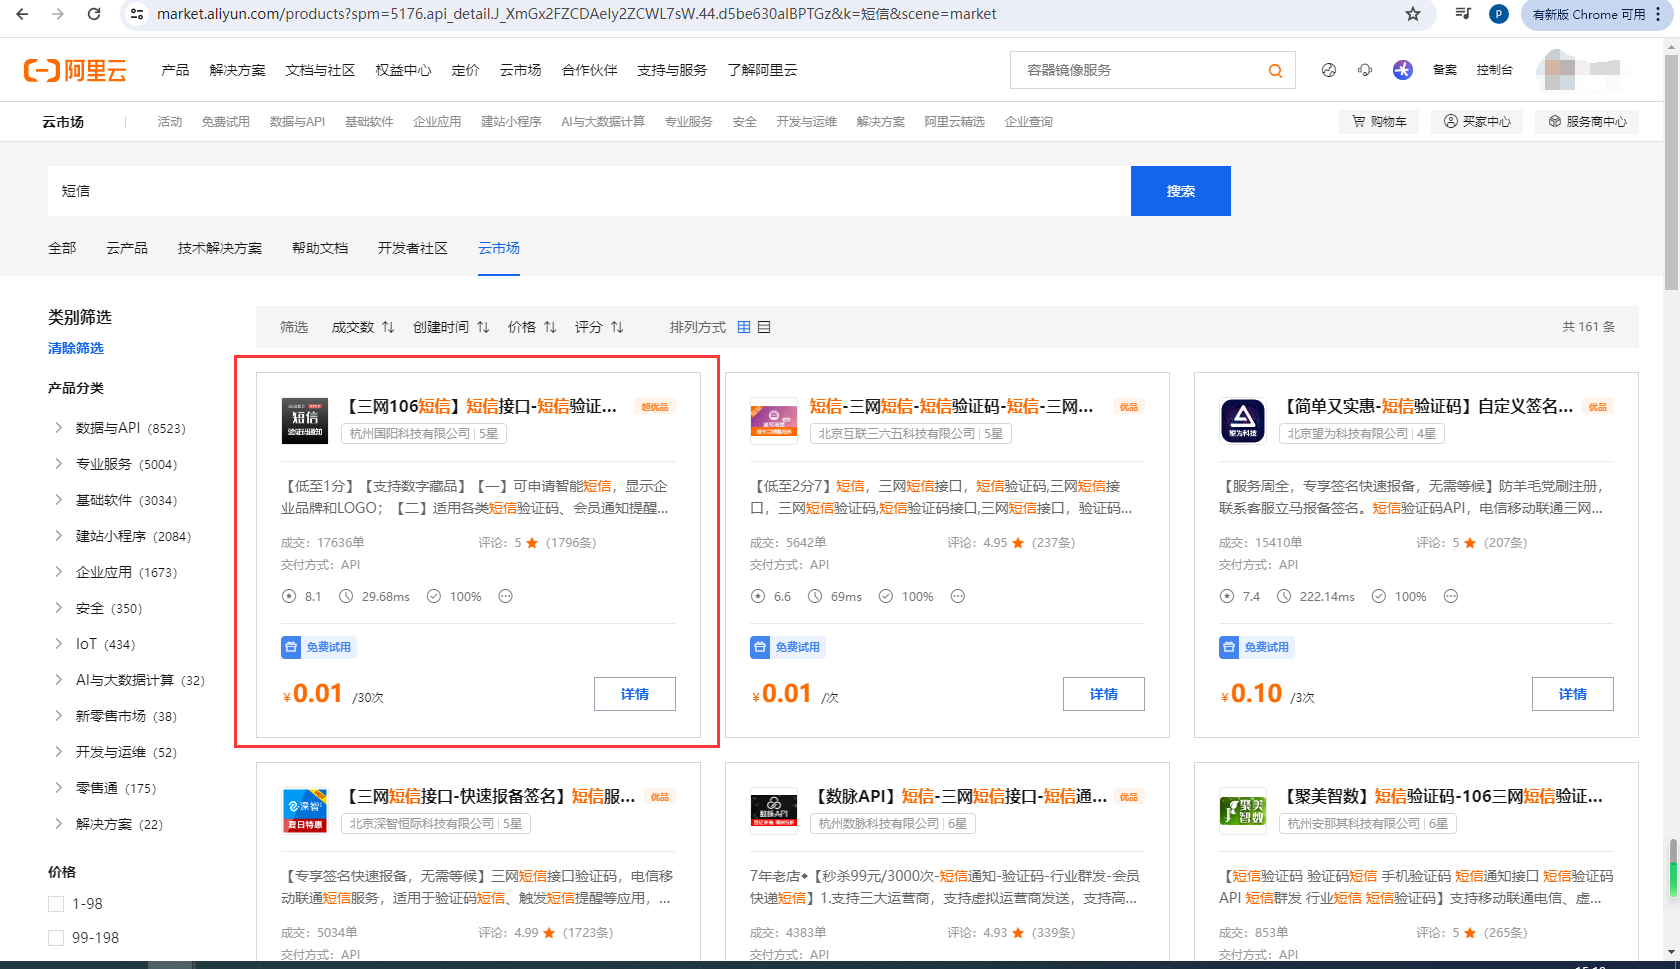Image resolution: width=1680 pixels, height=969 pixels.
Task: Open 服务商中心 provider center
Action: 1587,121
